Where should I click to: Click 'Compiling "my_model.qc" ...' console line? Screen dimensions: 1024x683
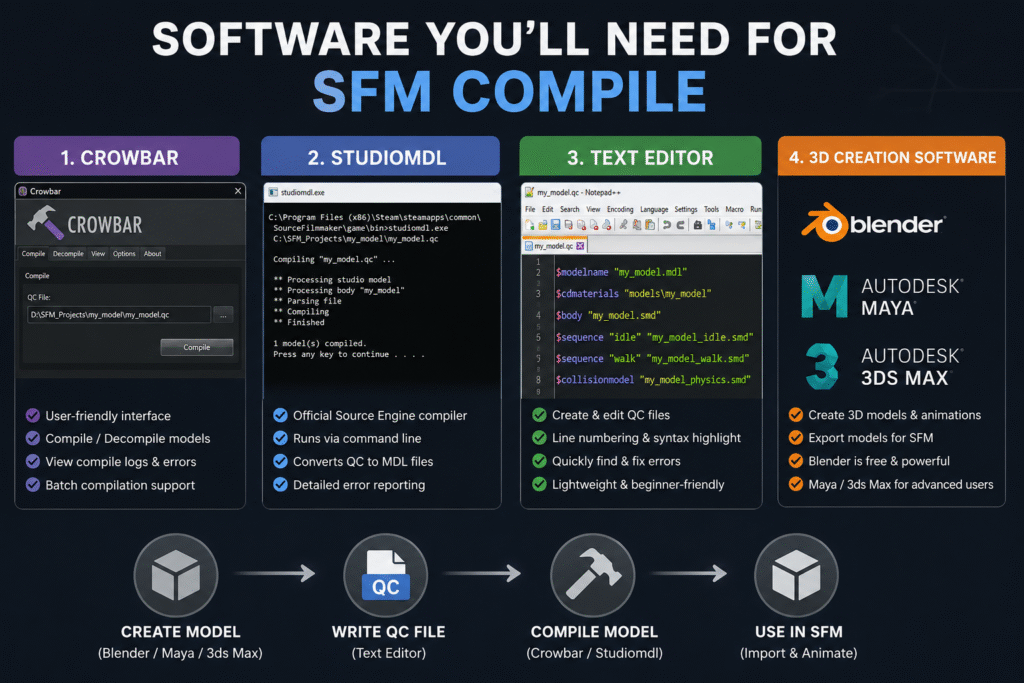click(334, 259)
